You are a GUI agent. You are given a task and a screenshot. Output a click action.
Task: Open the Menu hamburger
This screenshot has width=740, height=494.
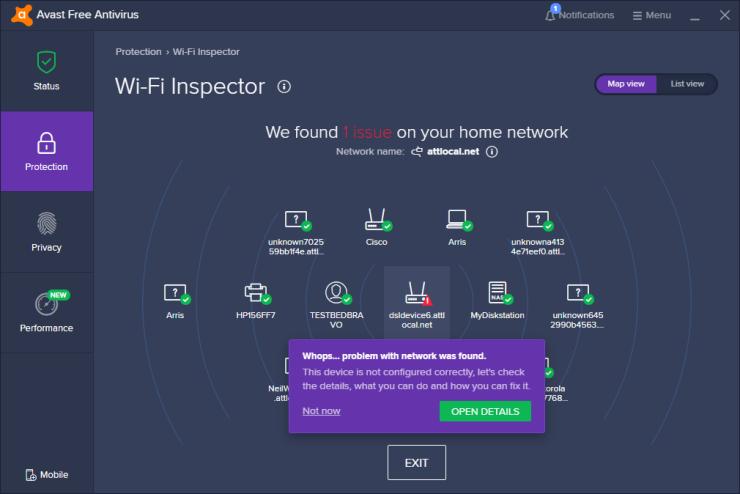[x=652, y=16]
